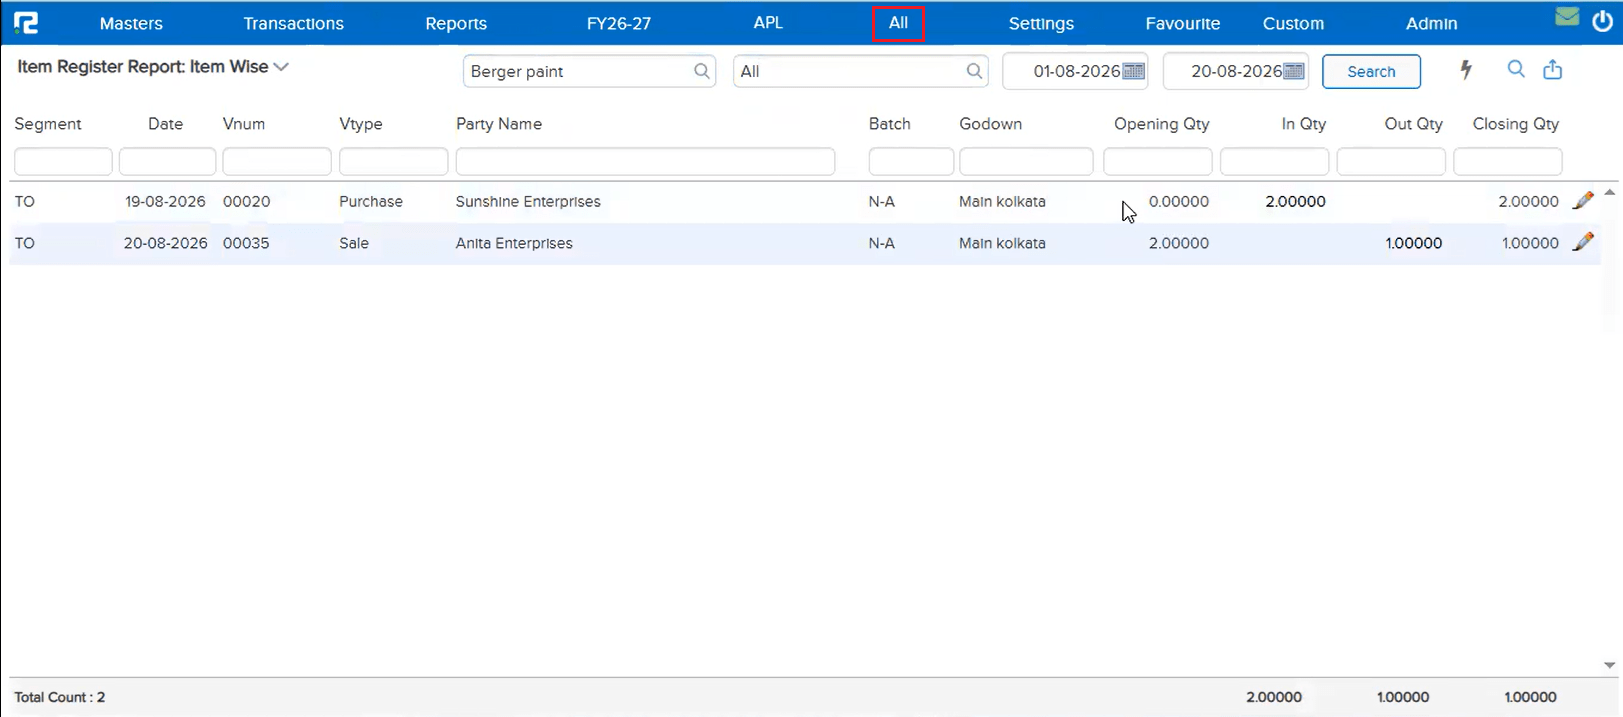Click the Batch column header
The height and width of the screenshot is (717, 1623).
pos(890,124)
